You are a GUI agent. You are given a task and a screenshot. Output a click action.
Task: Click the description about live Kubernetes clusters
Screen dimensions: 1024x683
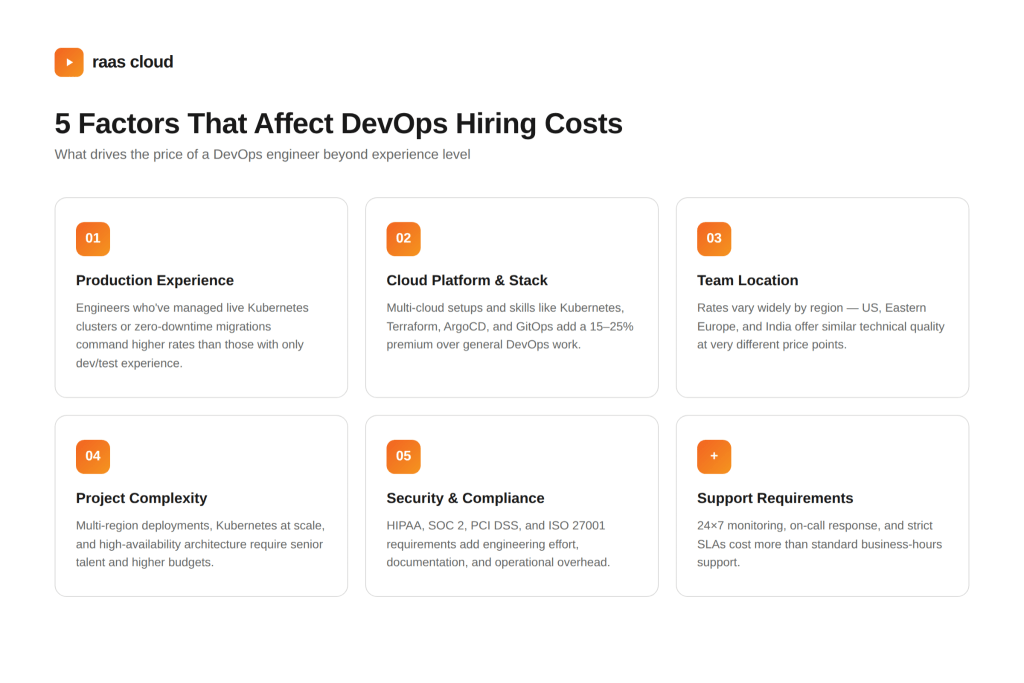(x=192, y=336)
